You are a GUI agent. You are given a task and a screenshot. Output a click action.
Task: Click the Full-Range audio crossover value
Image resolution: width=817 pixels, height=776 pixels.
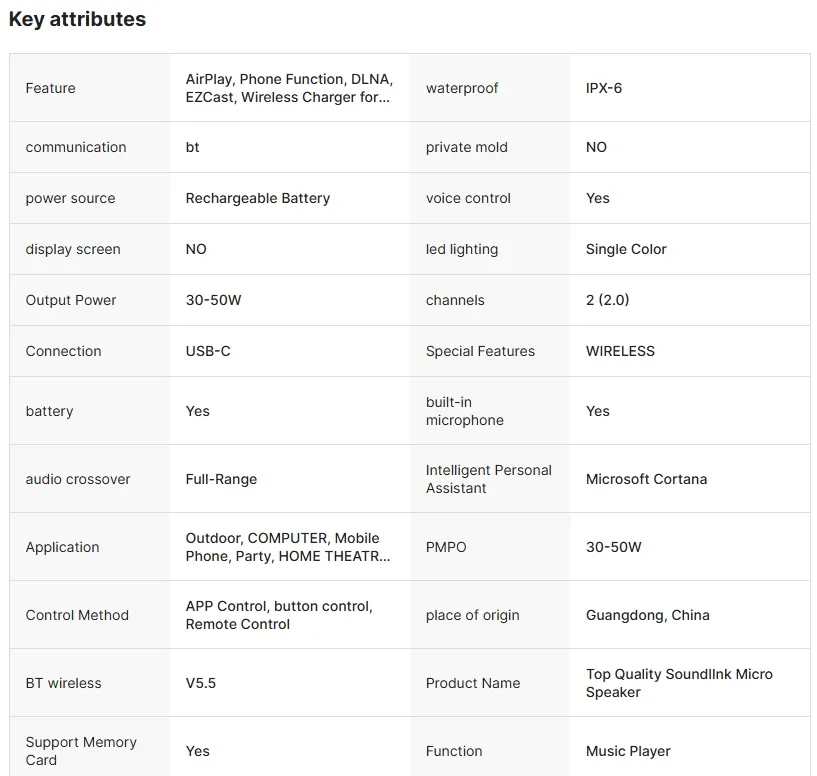(221, 479)
